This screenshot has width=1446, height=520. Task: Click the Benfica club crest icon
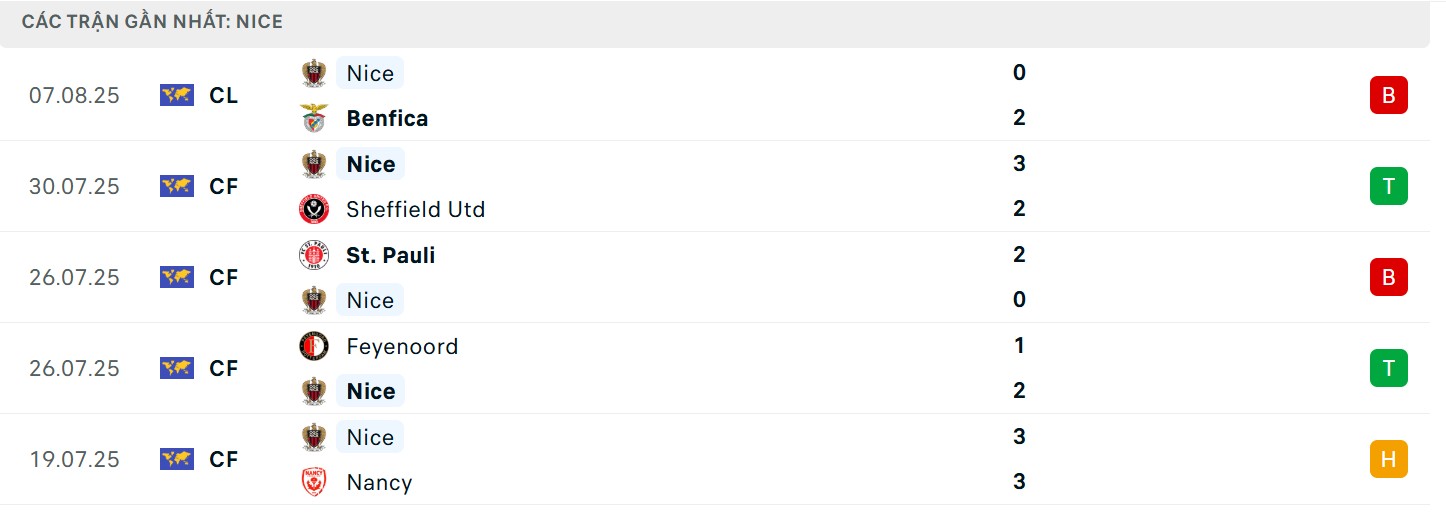[x=314, y=118]
